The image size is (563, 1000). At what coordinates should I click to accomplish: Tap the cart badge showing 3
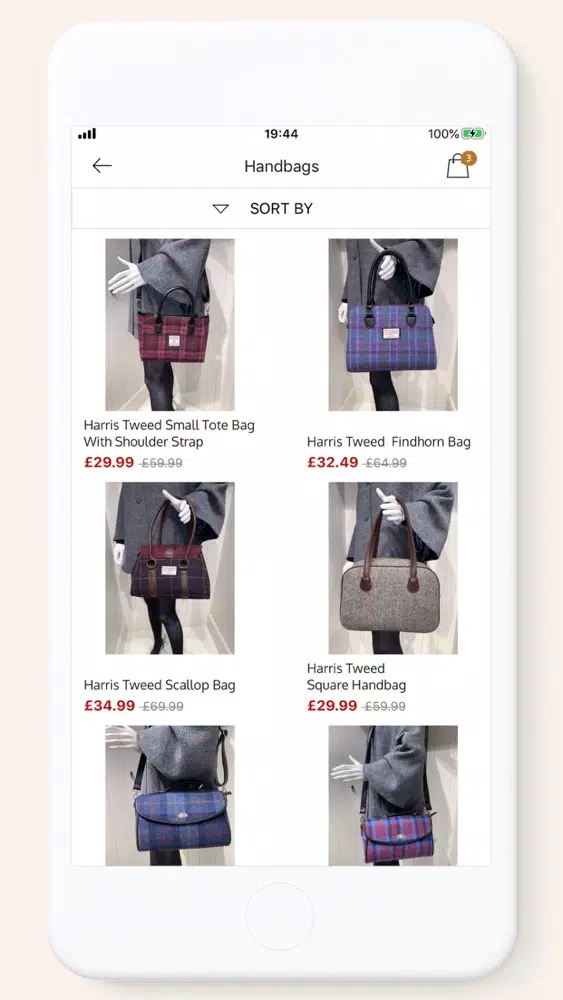coord(469,158)
